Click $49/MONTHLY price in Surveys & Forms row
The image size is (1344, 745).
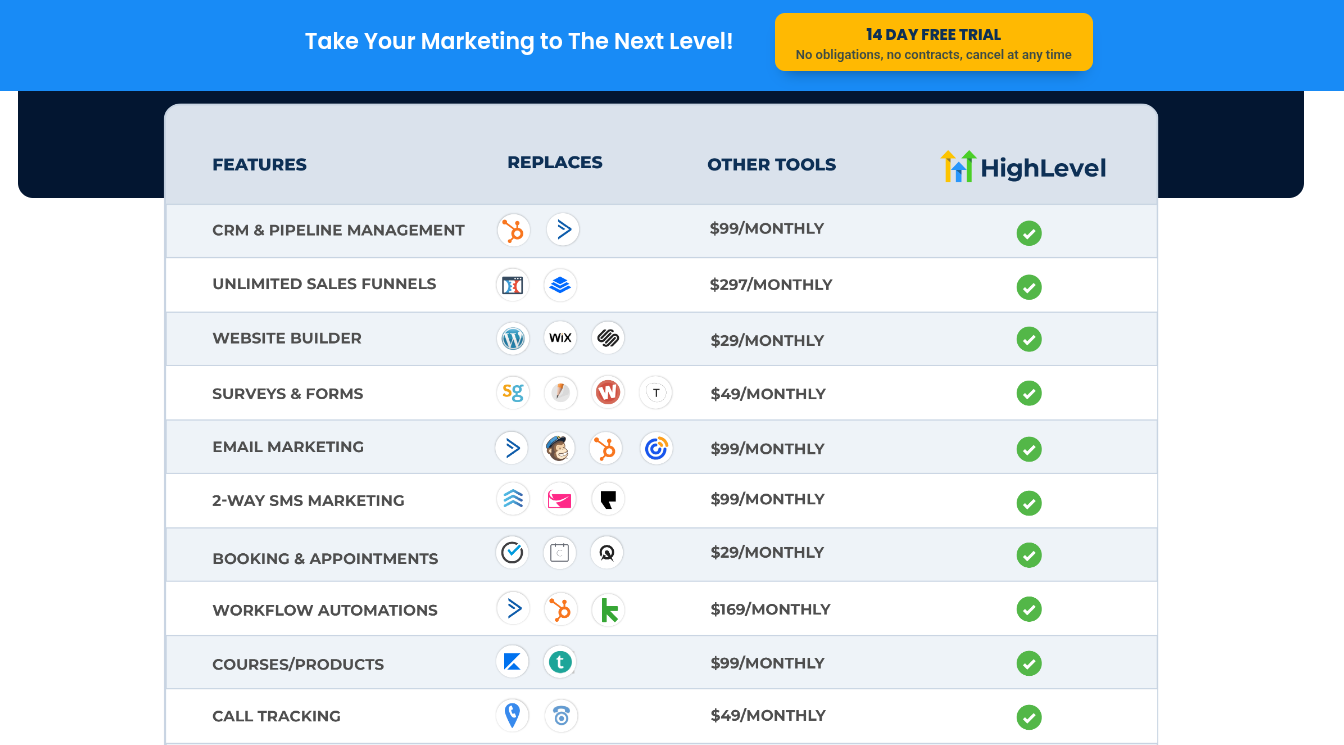(x=768, y=394)
